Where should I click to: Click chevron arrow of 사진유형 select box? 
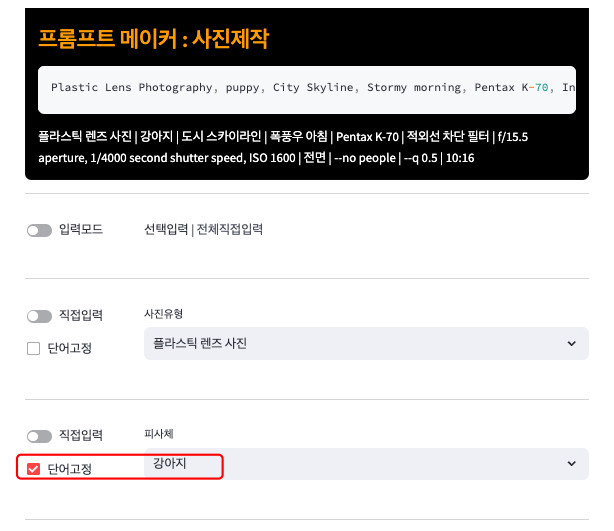(572, 343)
